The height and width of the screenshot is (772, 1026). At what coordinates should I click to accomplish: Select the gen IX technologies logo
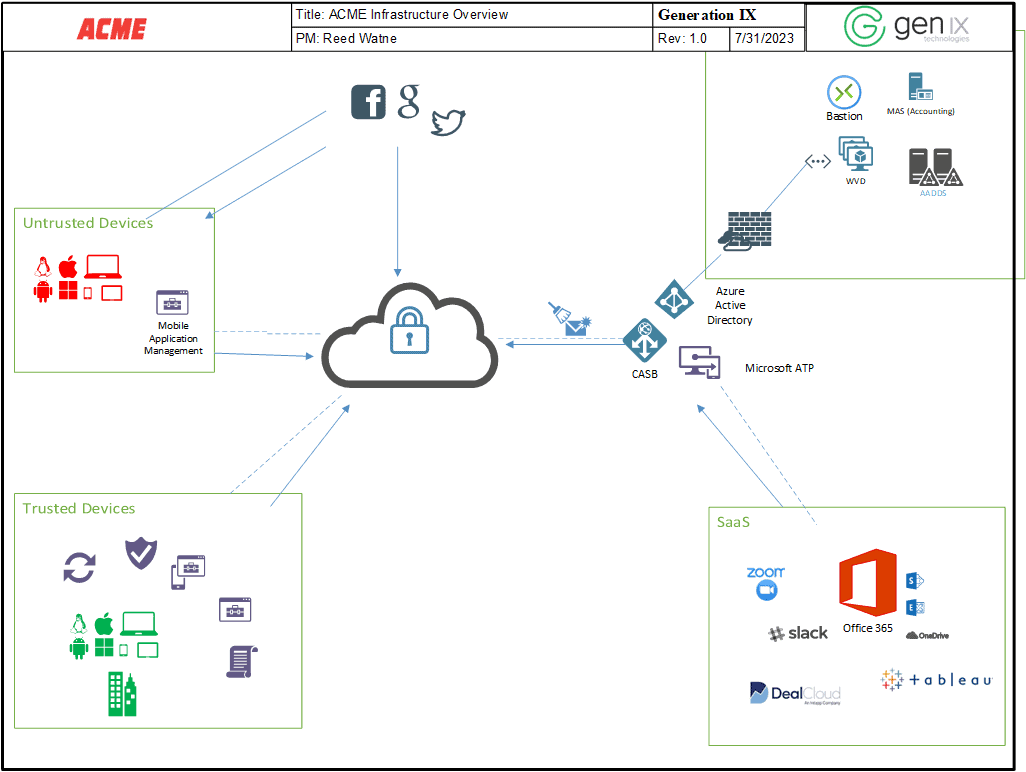tap(907, 26)
